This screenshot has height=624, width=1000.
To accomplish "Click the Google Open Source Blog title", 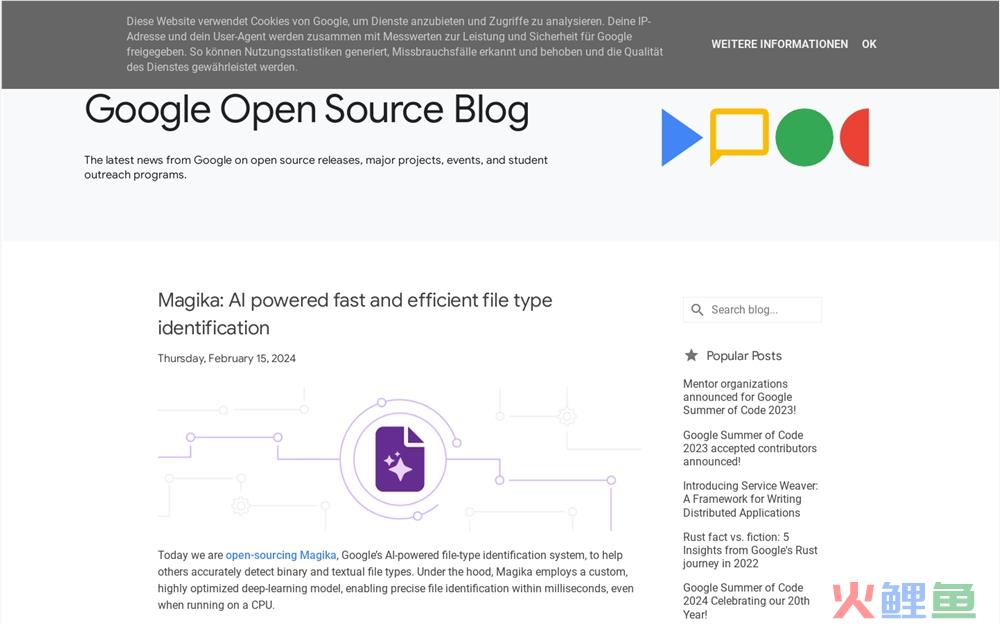I will (x=307, y=110).
